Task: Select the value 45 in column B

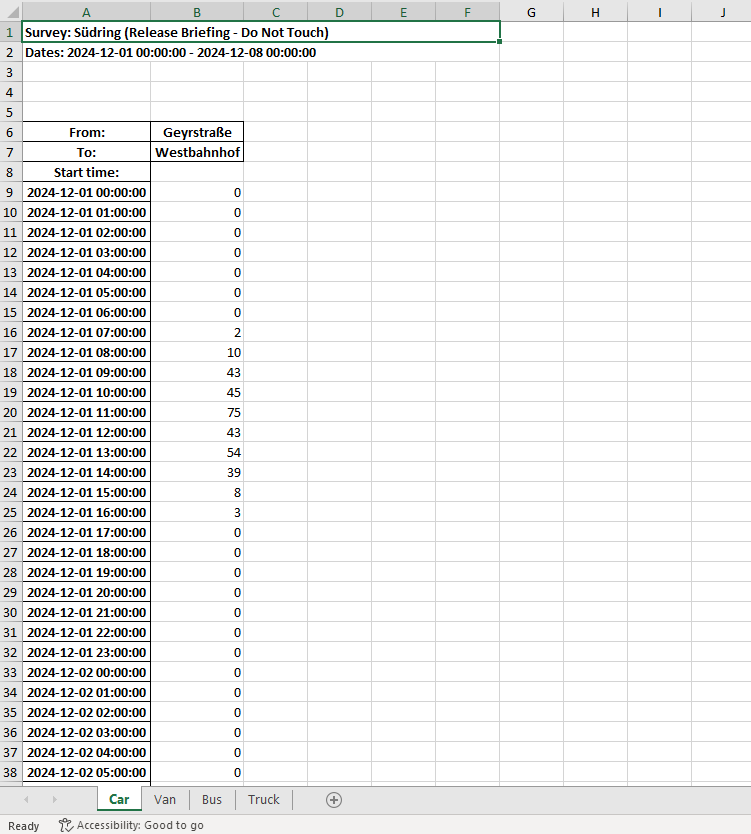Action: pyautogui.click(x=197, y=392)
